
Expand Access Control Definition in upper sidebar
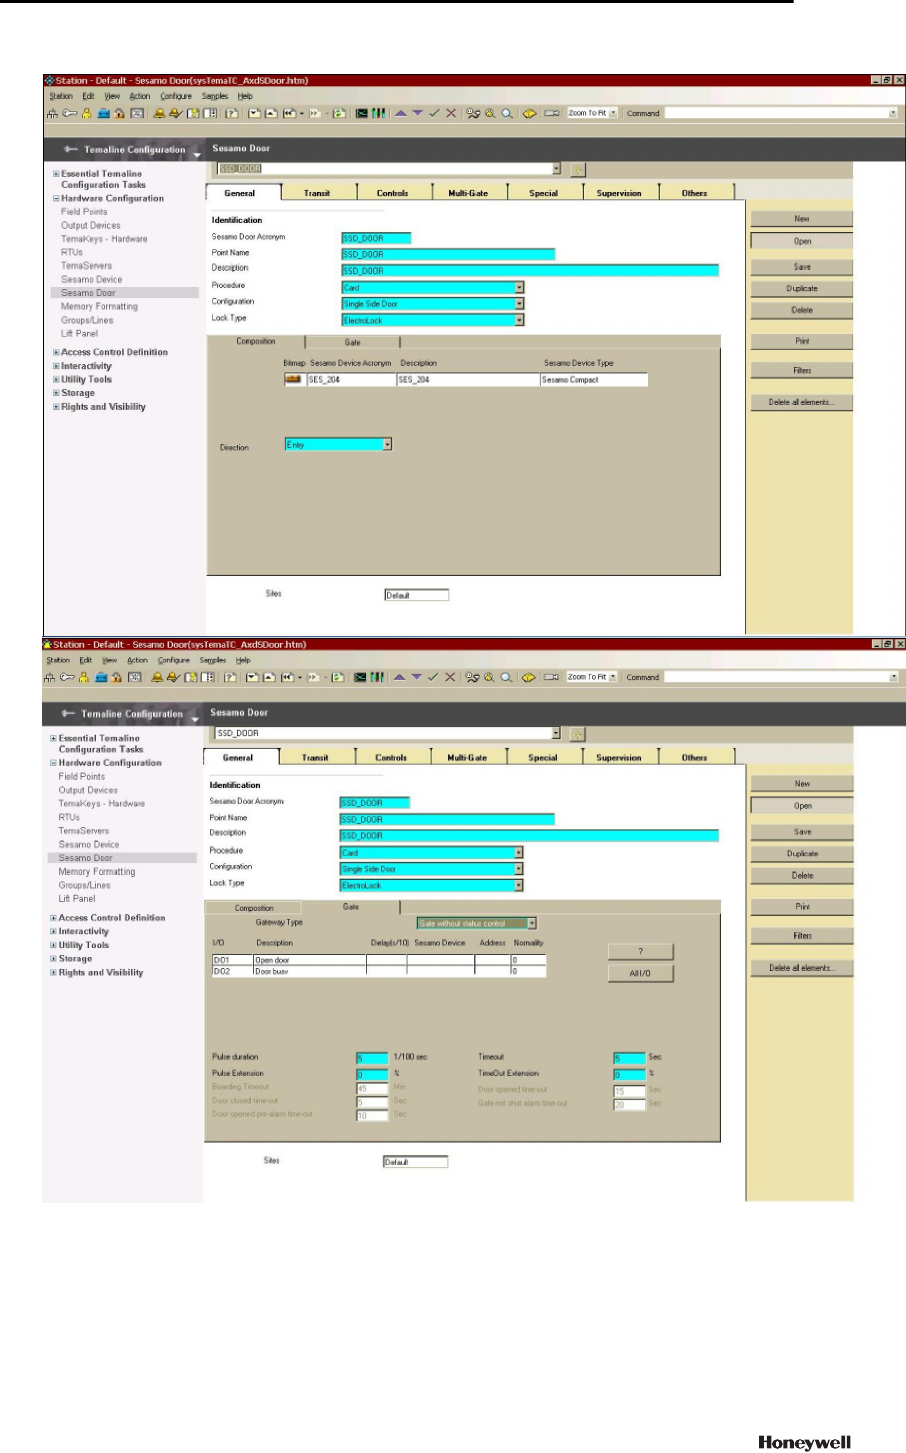pyautogui.click(x=56, y=352)
